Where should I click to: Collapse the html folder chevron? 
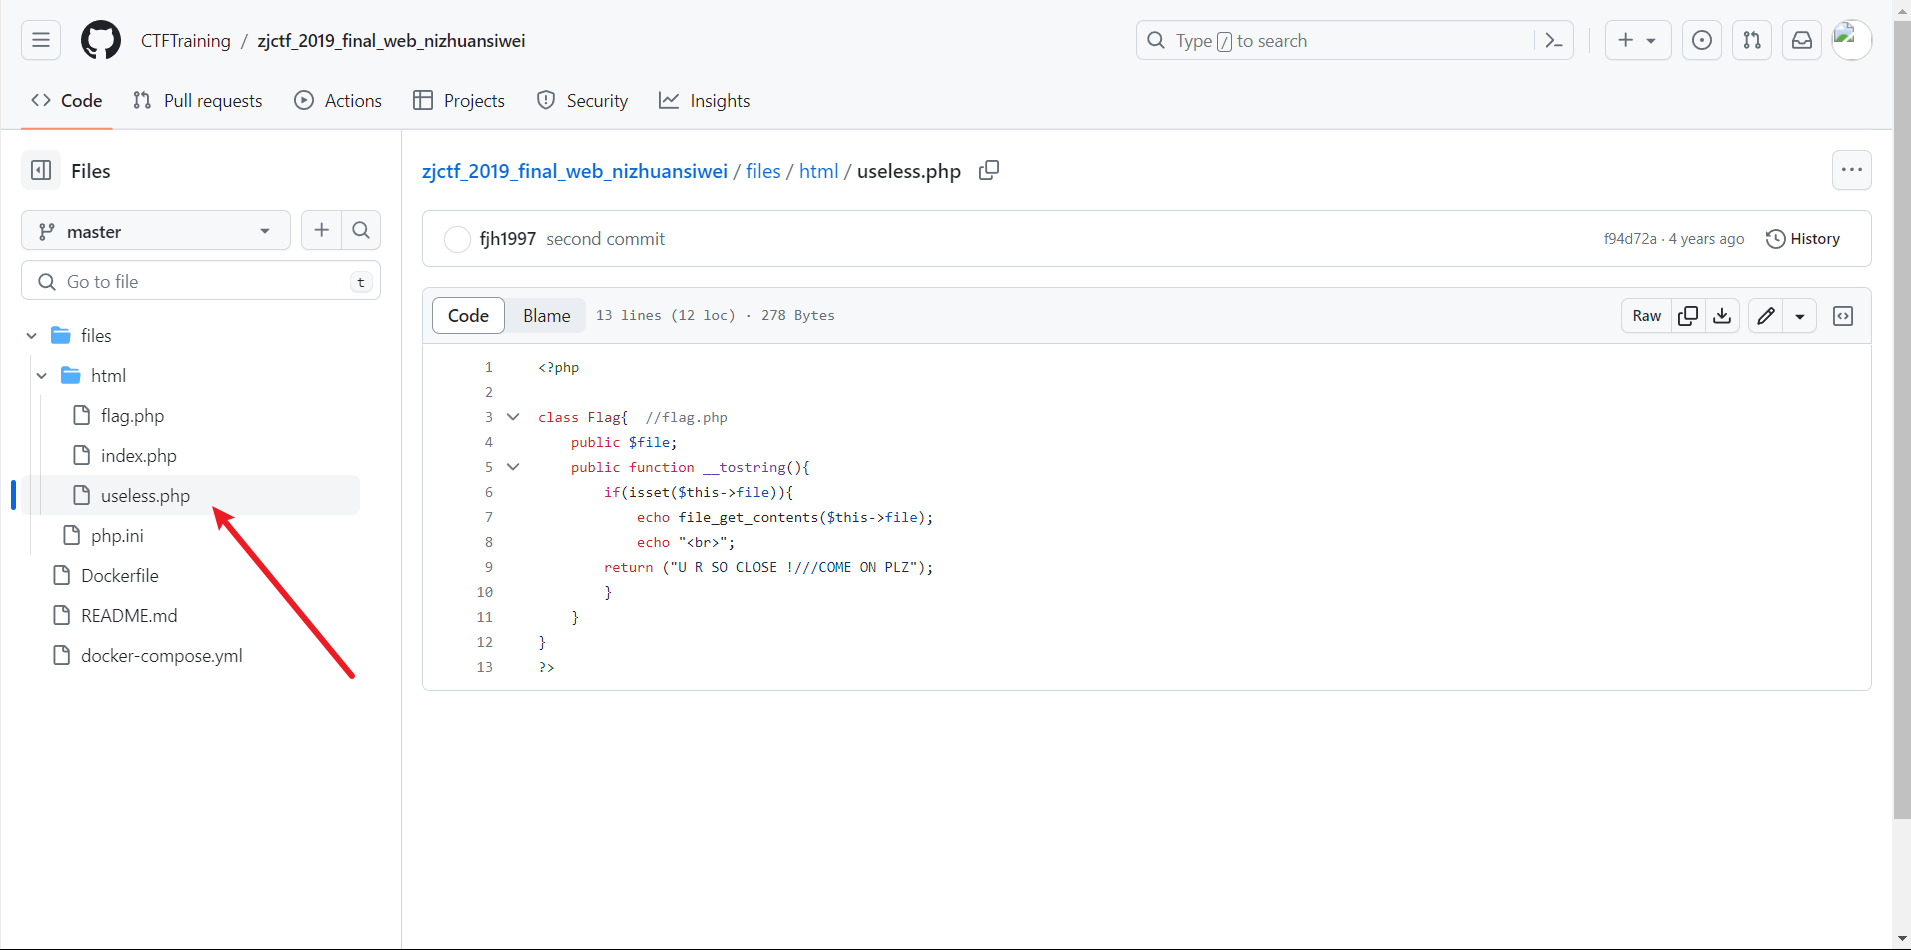[42, 375]
